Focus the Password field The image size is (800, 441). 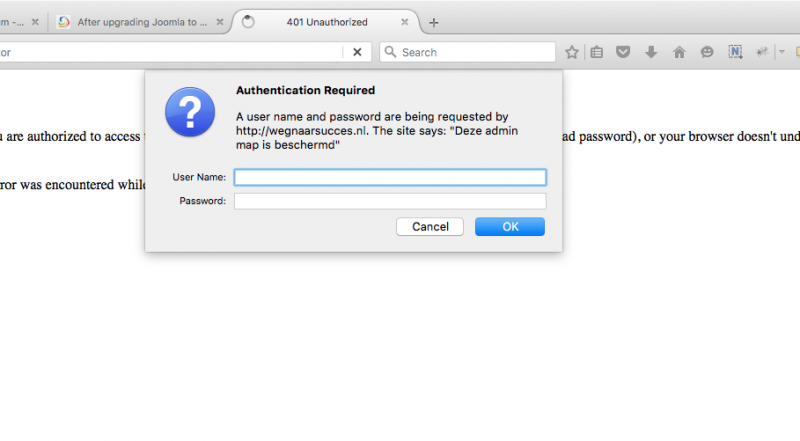pyautogui.click(x=390, y=201)
